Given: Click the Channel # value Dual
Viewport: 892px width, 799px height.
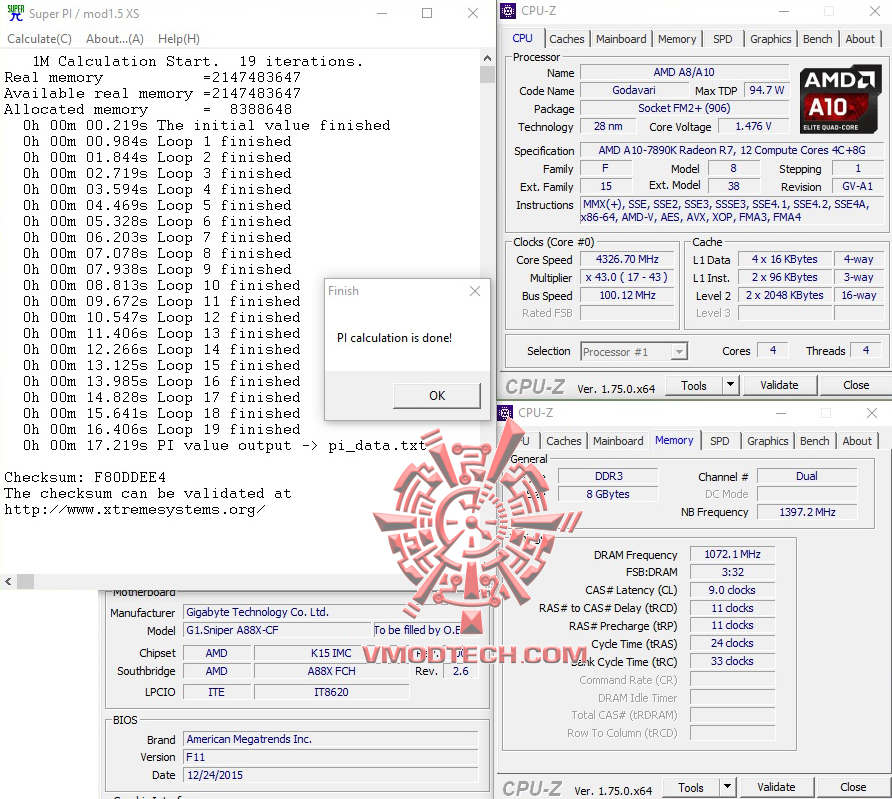Looking at the screenshot, I should [x=807, y=476].
